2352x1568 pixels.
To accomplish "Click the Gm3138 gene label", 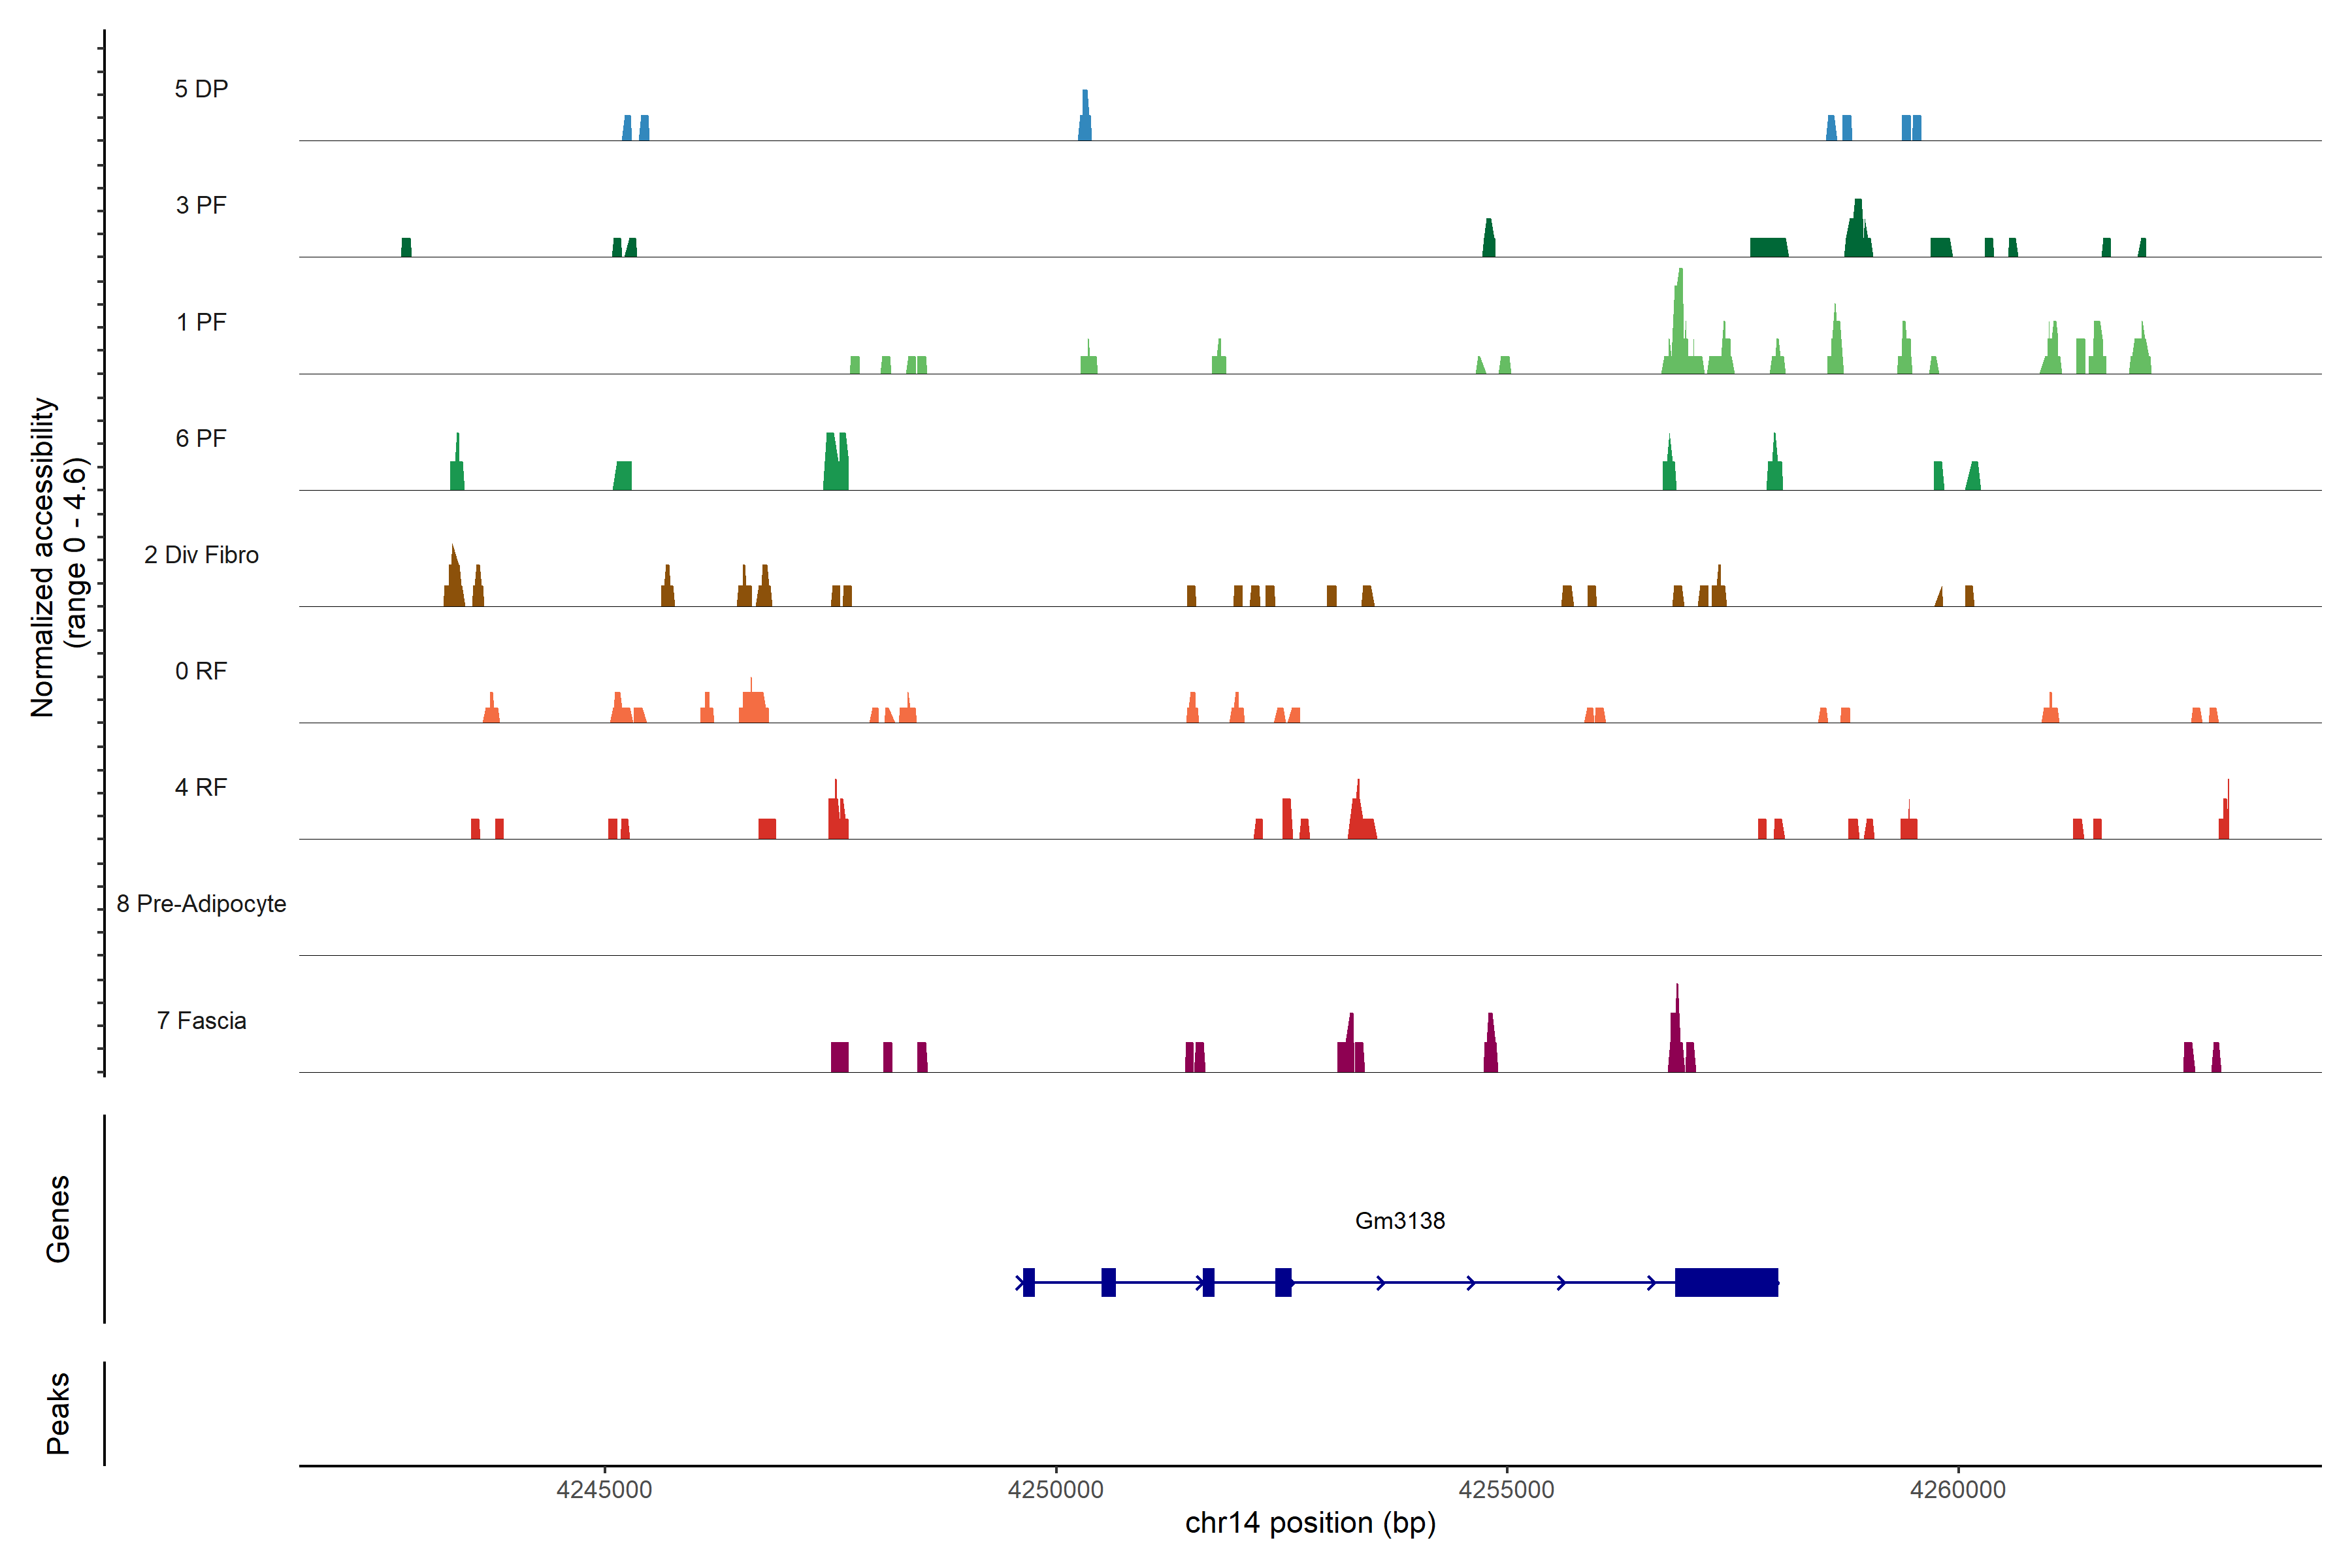I will click(x=1399, y=1220).
